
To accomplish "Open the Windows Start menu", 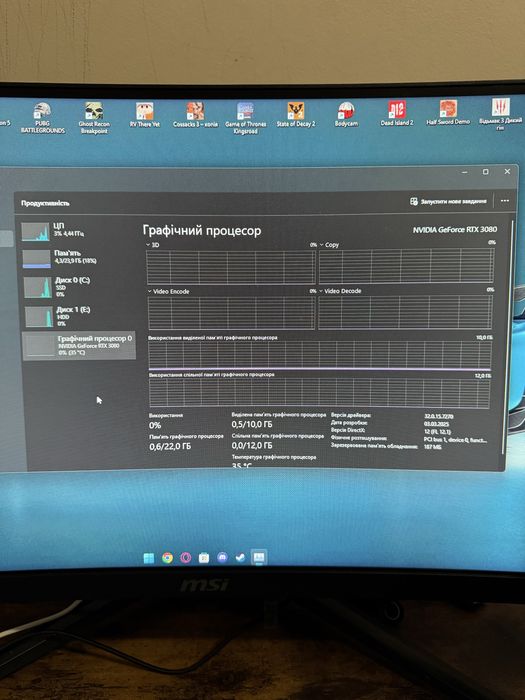I will 149,558.
